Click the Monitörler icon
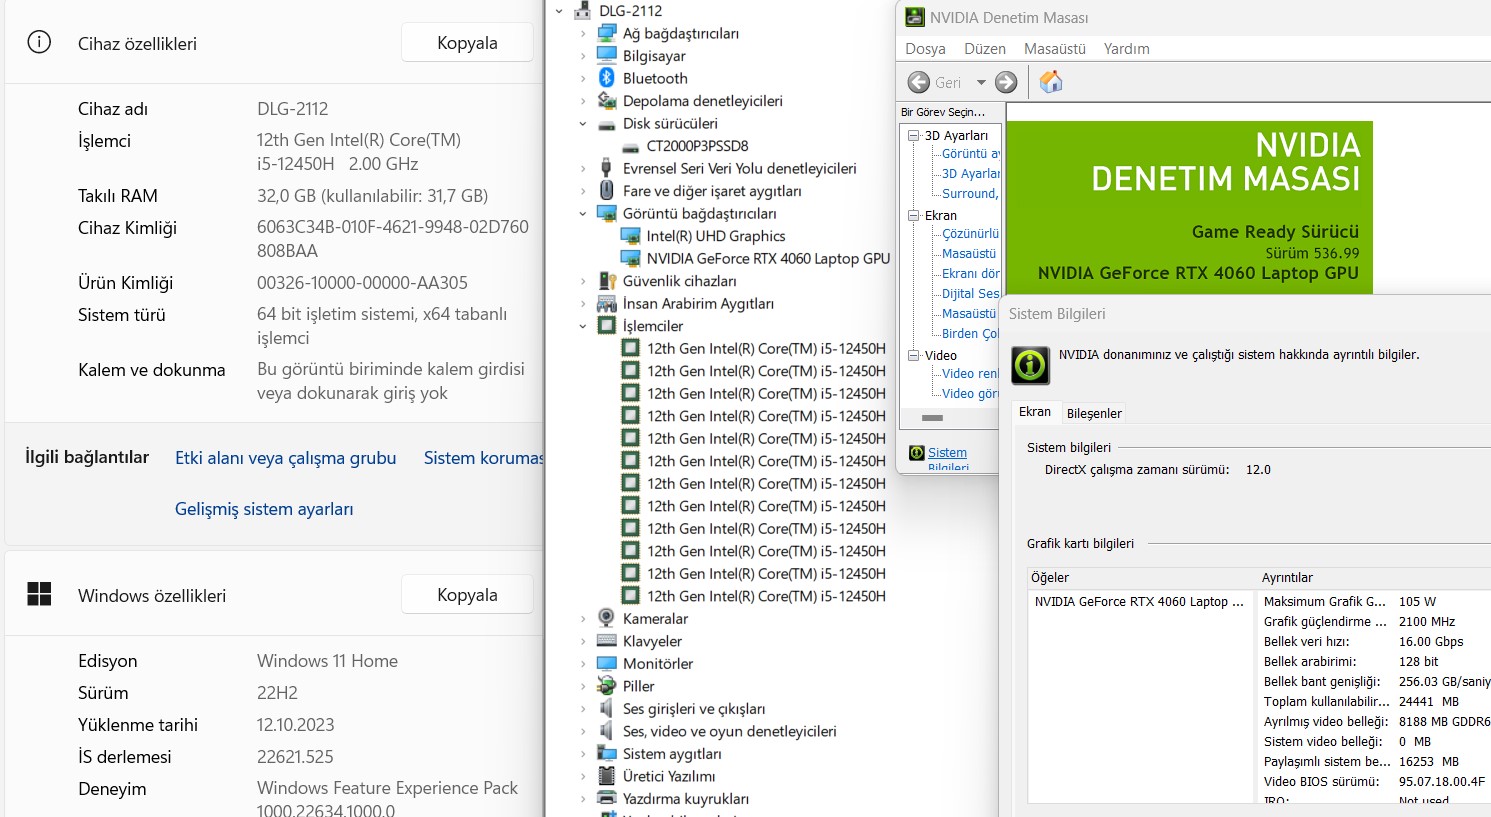The image size is (1491, 817). pyautogui.click(x=606, y=663)
